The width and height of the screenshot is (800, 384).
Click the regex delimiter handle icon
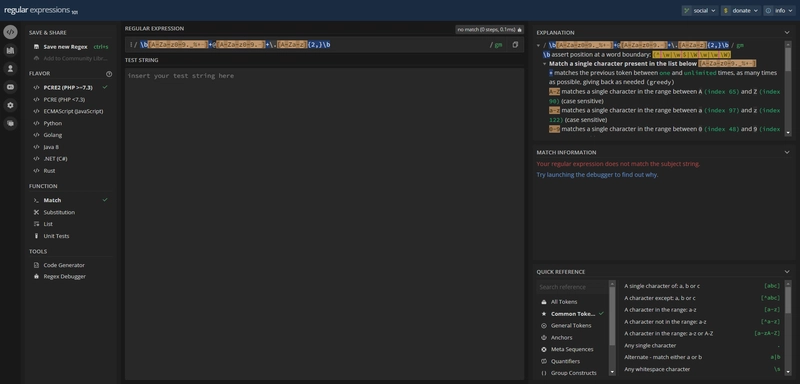point(131,44)
